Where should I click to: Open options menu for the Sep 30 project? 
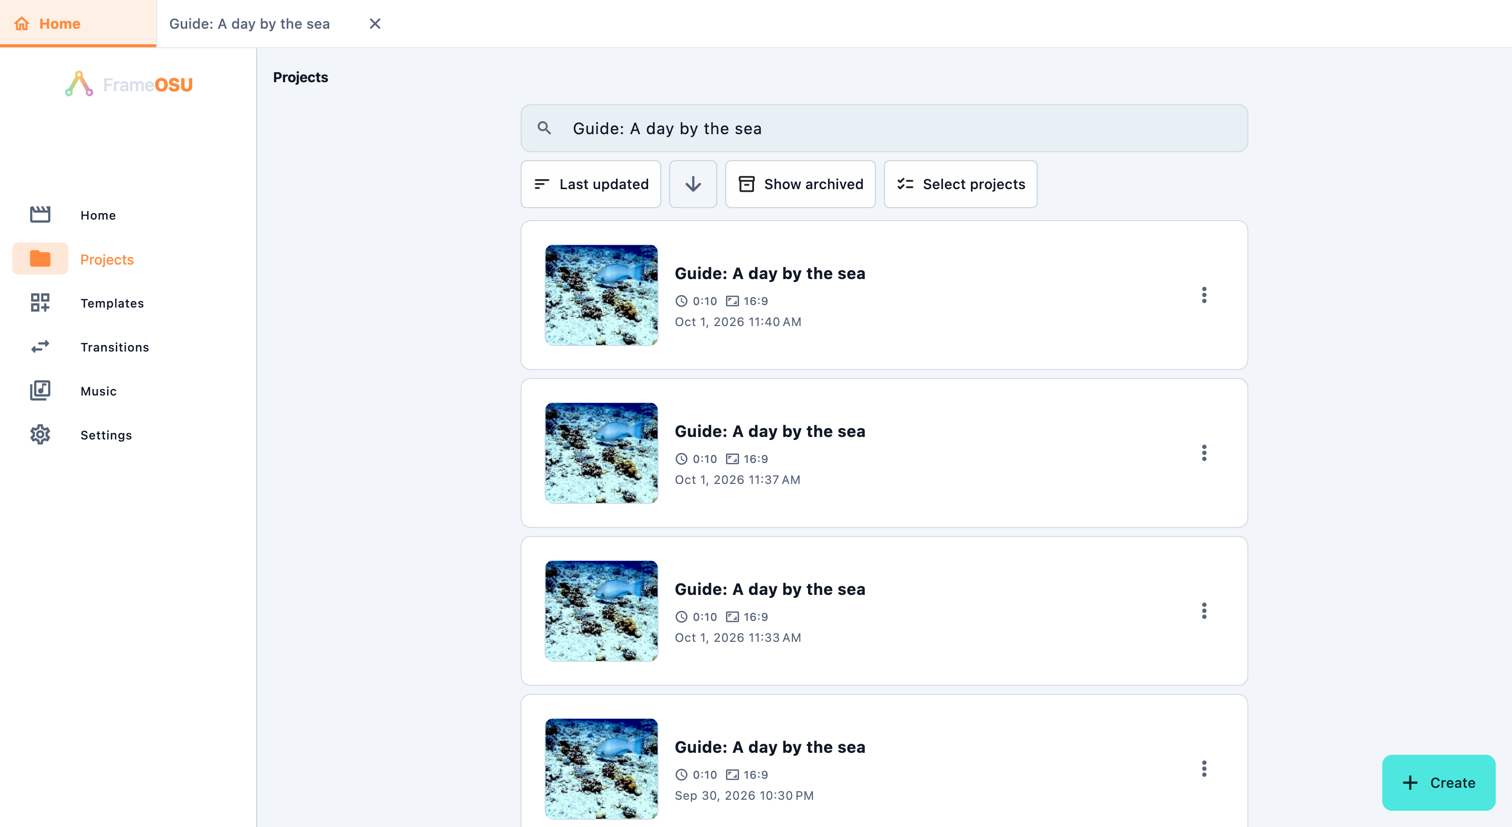pos(1204,769)
